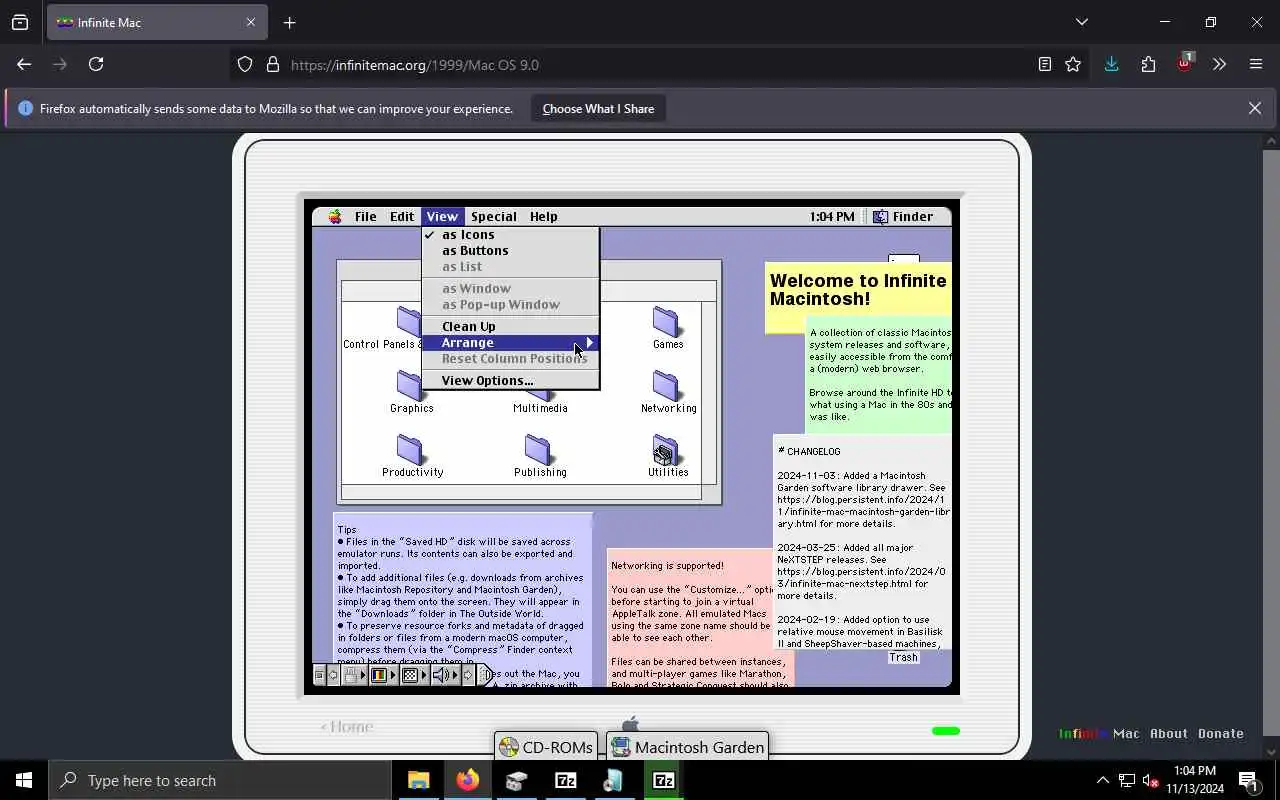The image size is (1280, 800).
Task: Choose View Options… menu item
Action: (510, 380)
